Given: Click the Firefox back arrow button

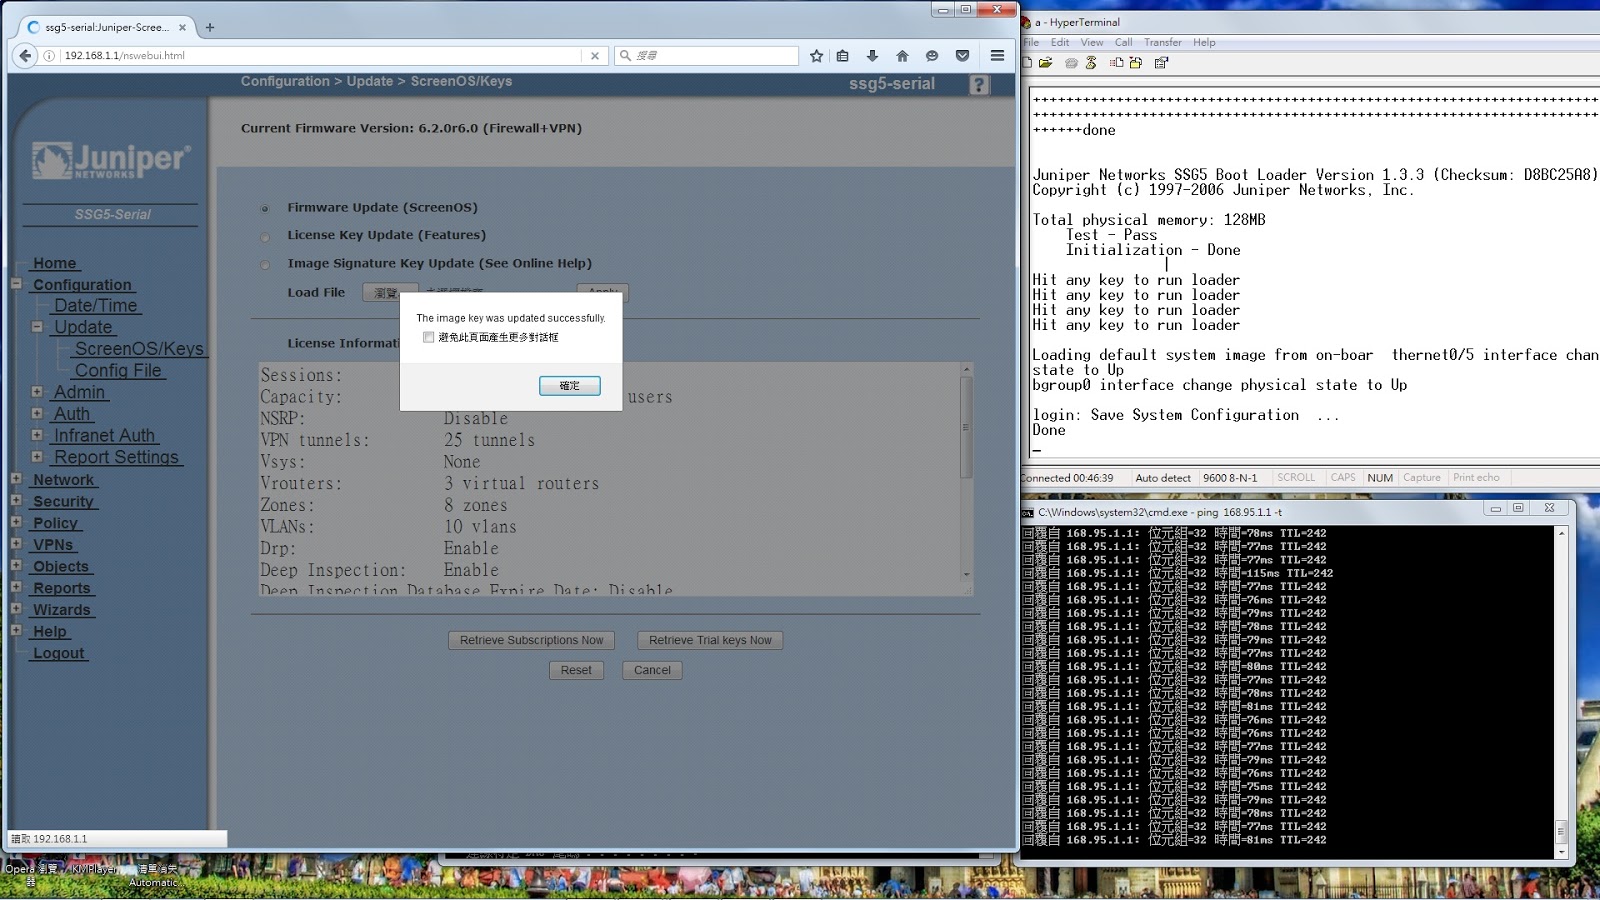Looking at the screenshot, I should (26, 56).
